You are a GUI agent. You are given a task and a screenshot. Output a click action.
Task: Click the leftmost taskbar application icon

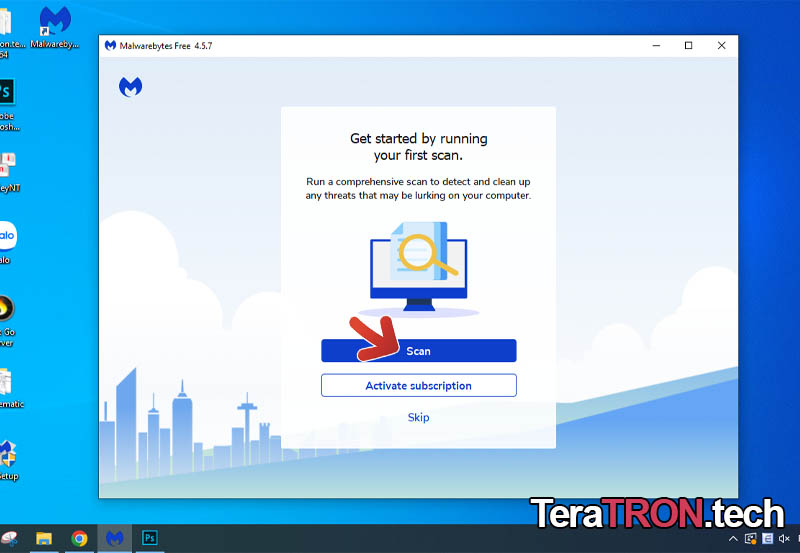9,538
